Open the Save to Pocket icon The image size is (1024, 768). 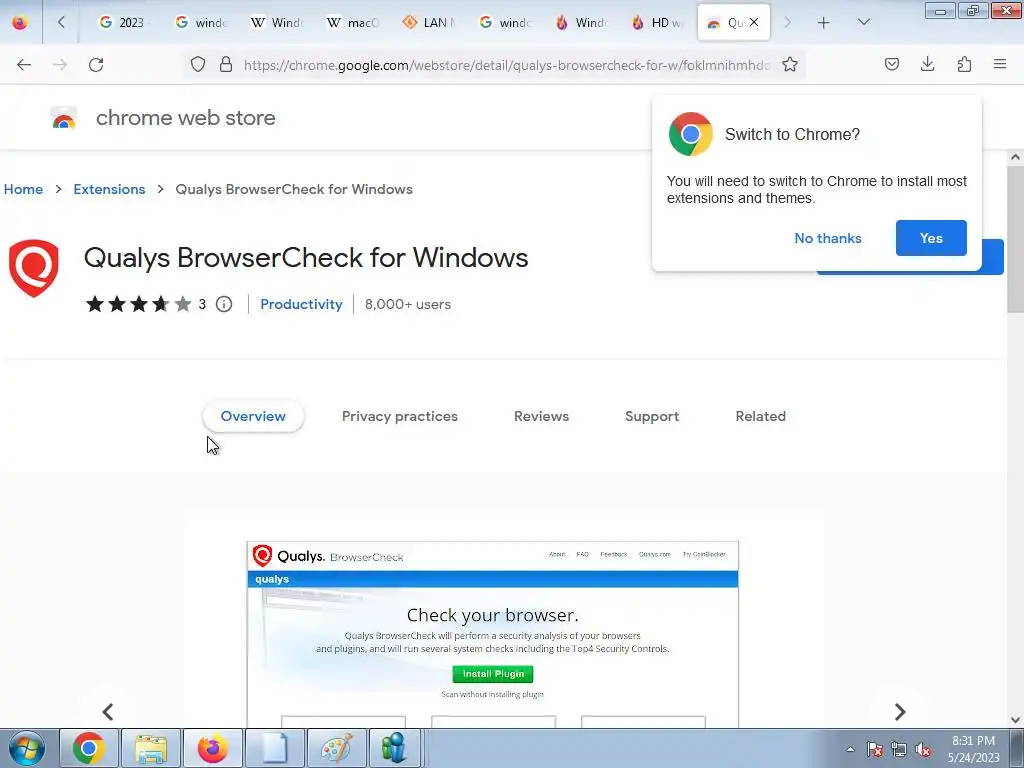891,64
